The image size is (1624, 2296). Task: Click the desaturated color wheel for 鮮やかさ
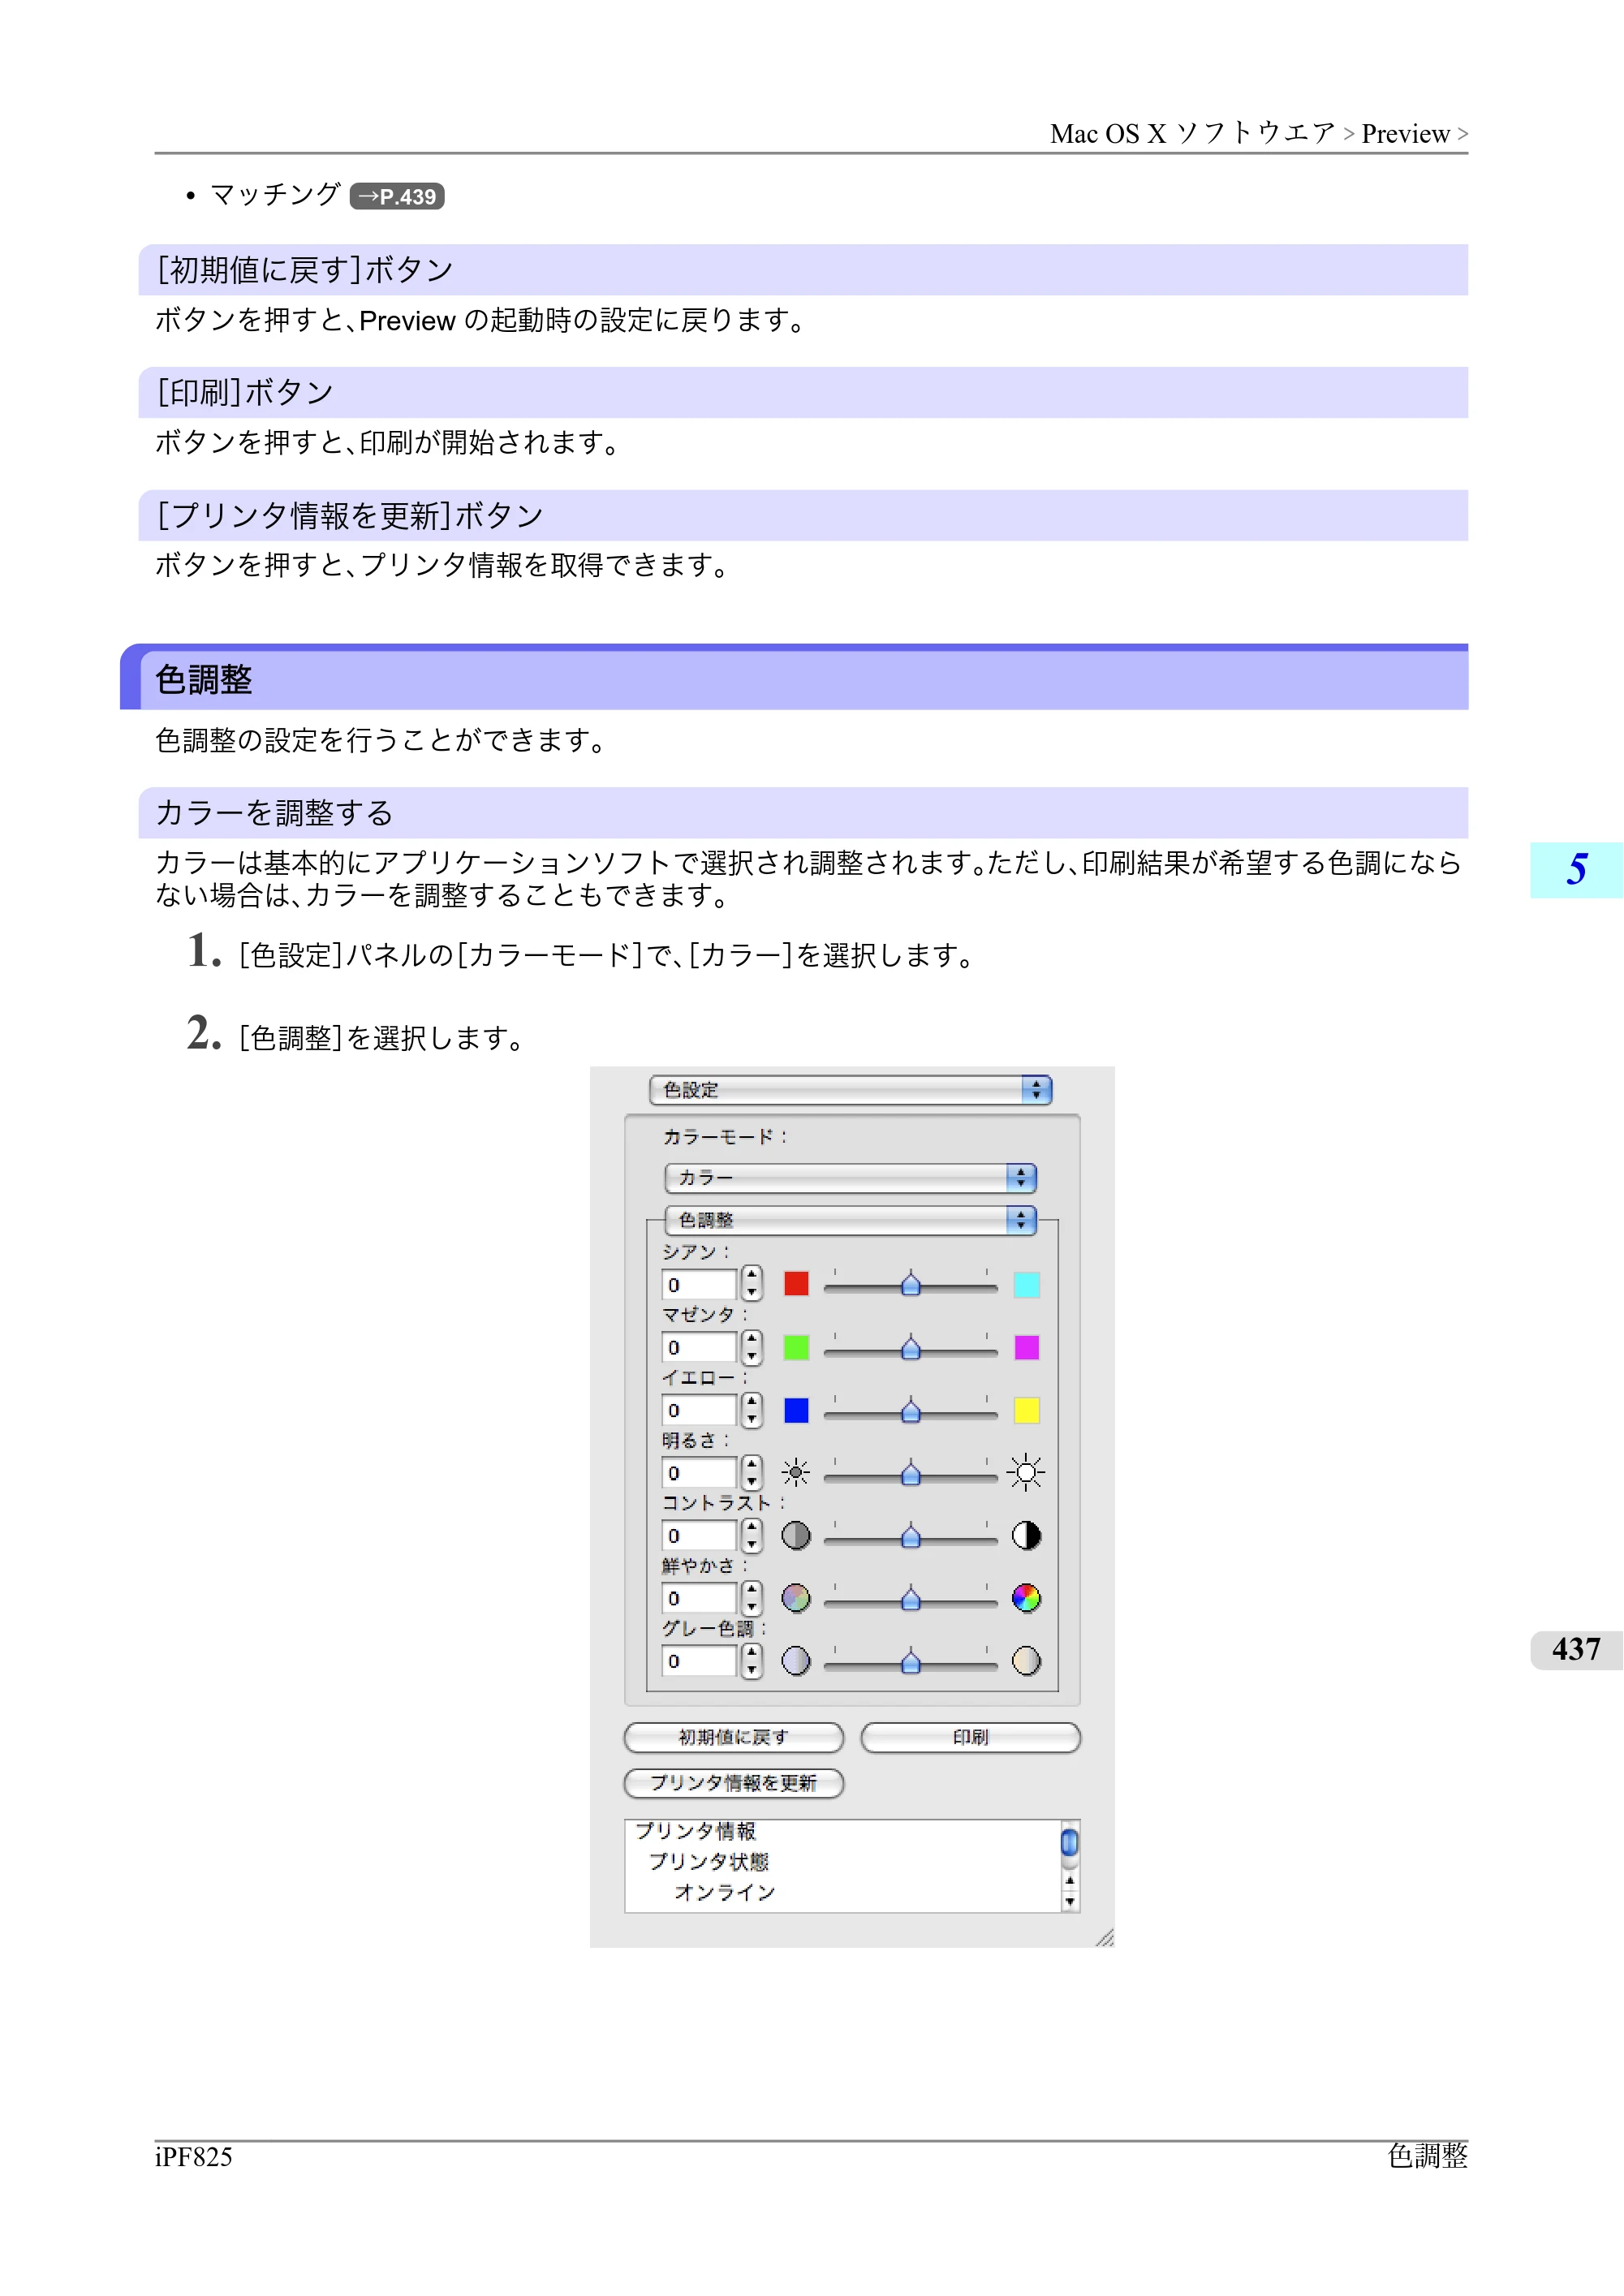(796, 1598)
